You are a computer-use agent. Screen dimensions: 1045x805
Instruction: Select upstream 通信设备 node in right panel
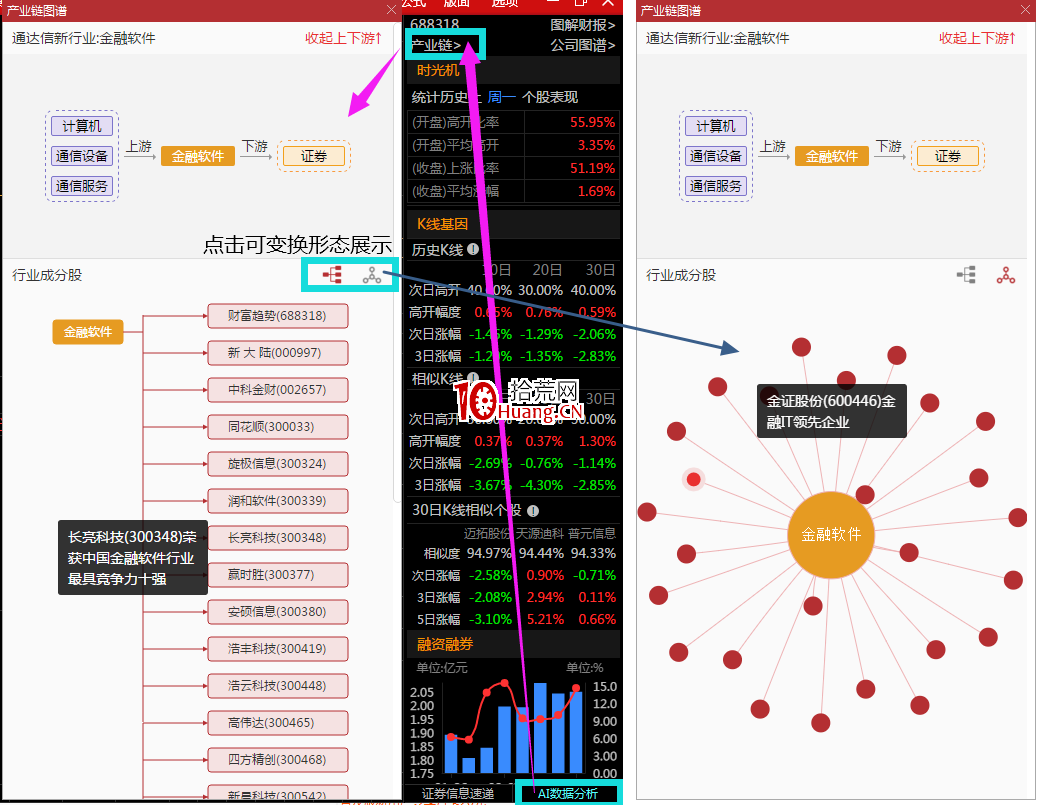click(x=716, y=156)
